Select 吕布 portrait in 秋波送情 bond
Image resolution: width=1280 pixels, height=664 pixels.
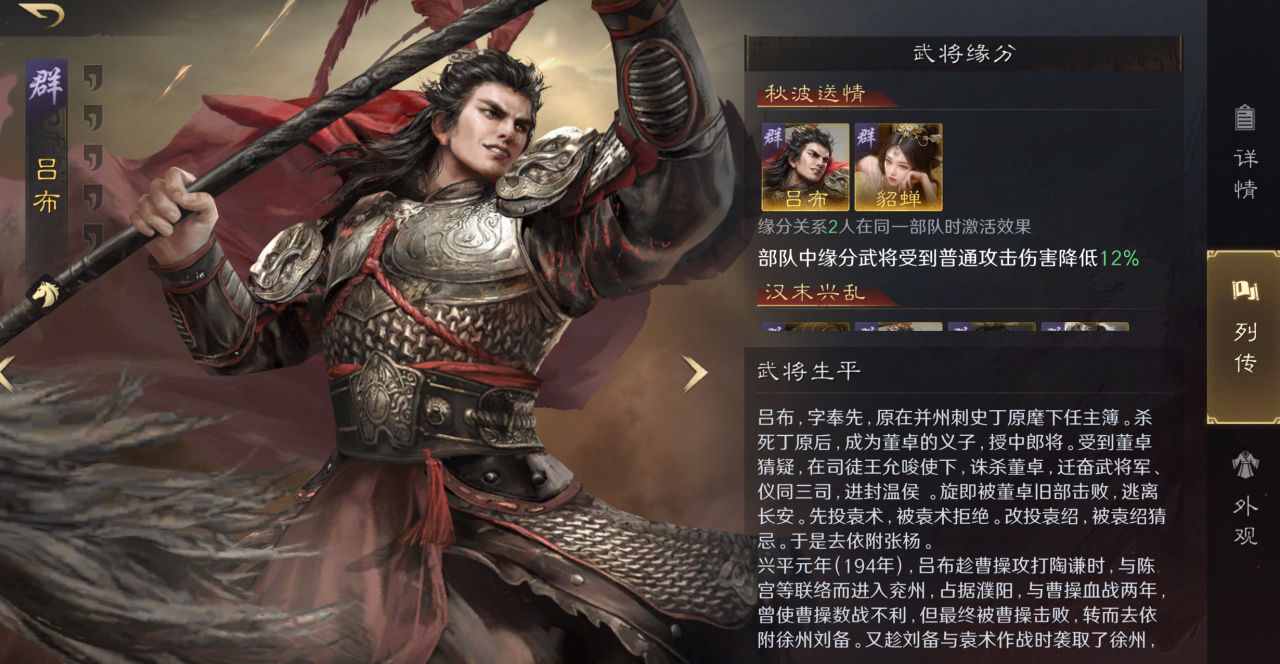coord(805,167)
